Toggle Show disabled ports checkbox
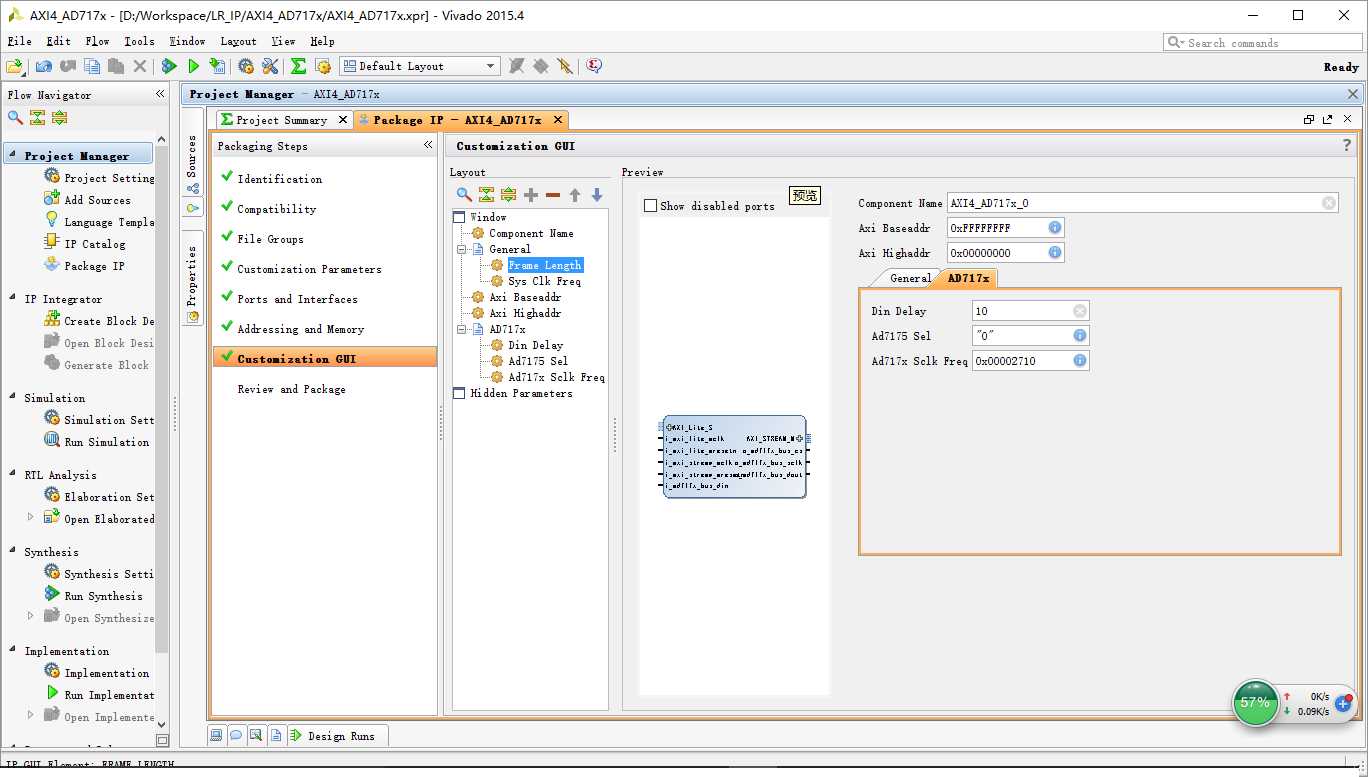Screen dimensions: 1368x777 [651, 206]
